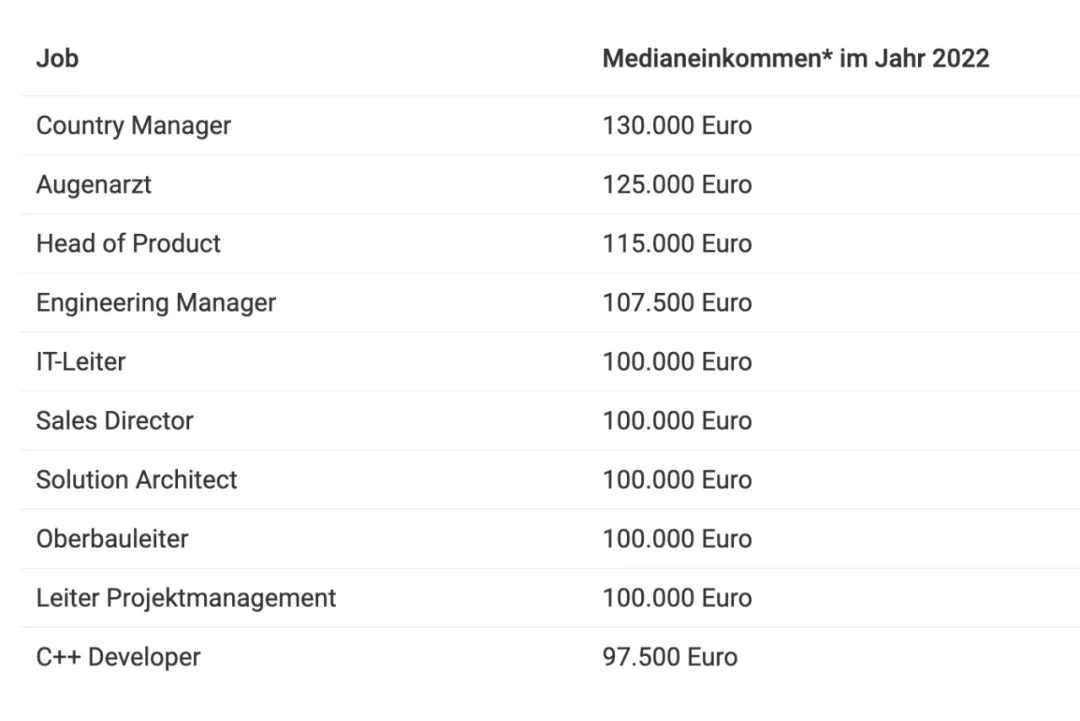Click the Sales Director entry
The width and height of the screenshot is (1080, 721).
coord(114,421)
